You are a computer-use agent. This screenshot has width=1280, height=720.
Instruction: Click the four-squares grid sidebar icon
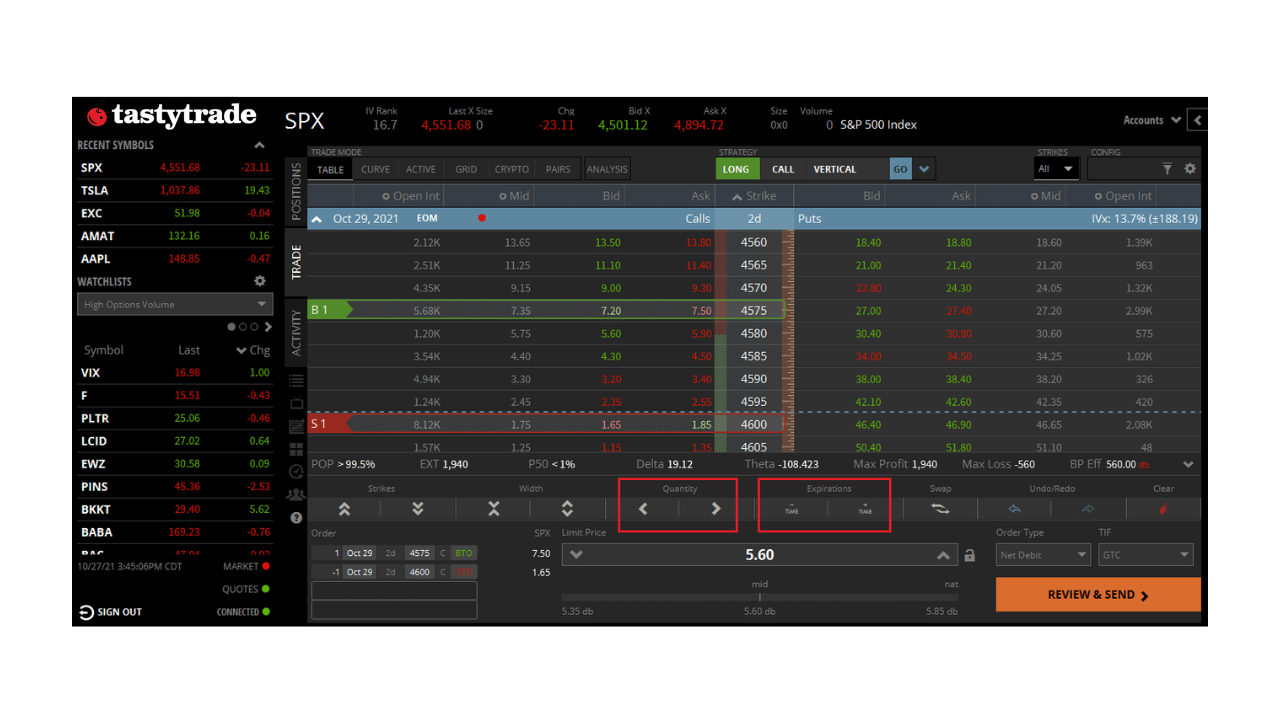click(296, 449)
